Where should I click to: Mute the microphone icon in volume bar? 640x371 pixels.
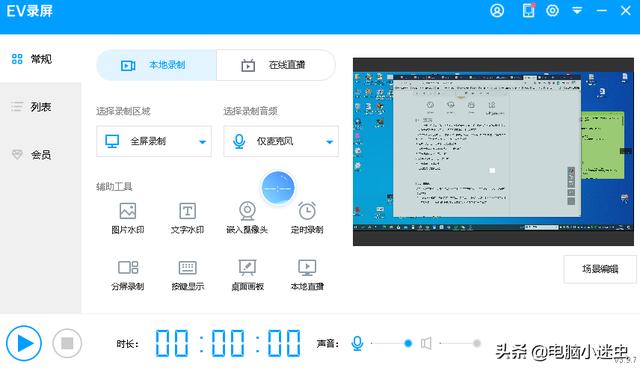357,343
